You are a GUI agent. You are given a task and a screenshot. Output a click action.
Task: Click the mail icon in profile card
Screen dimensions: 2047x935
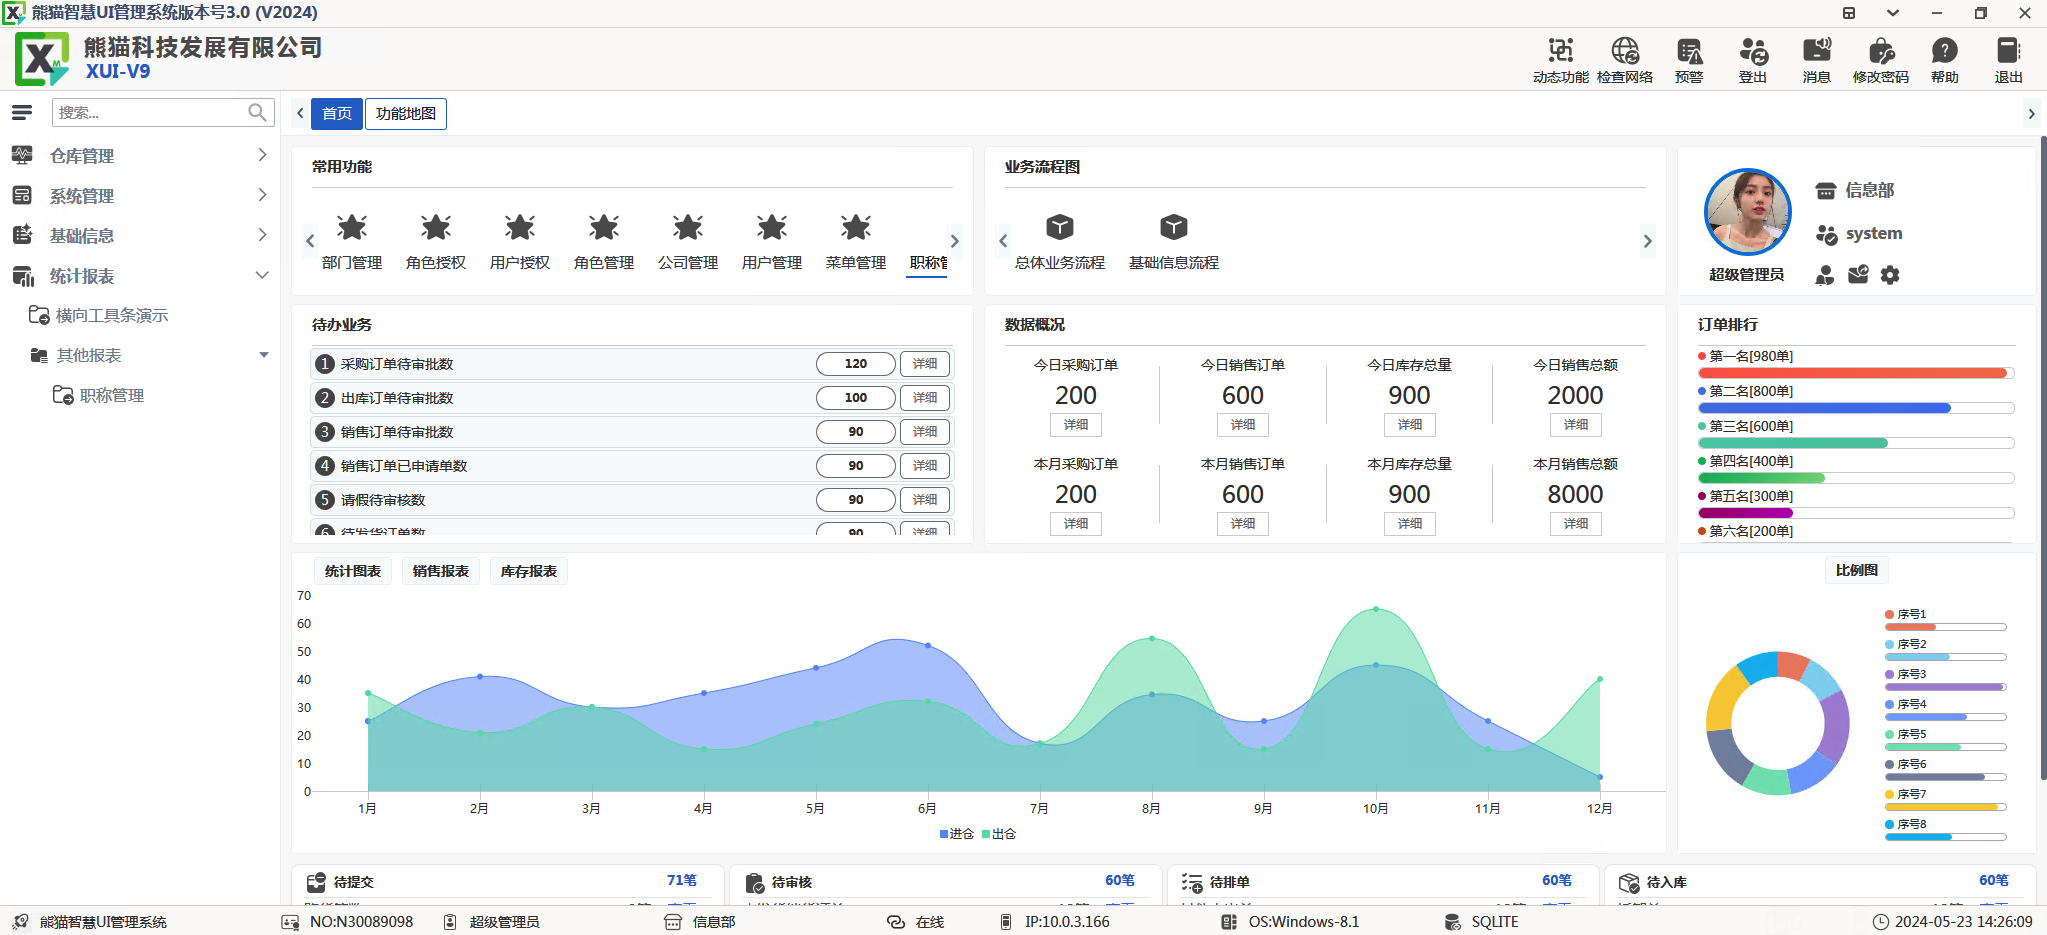pyautogui.click(x=1858, y=275)
